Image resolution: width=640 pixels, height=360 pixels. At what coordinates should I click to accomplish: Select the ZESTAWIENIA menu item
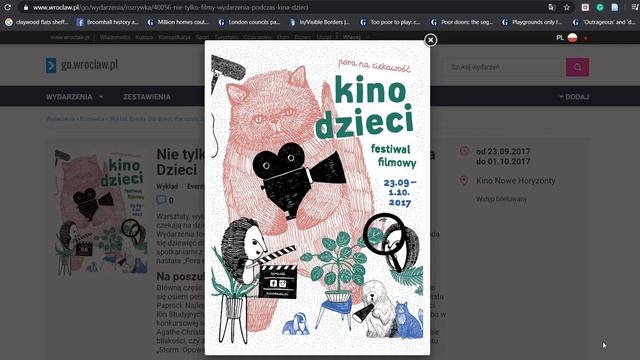147,97
